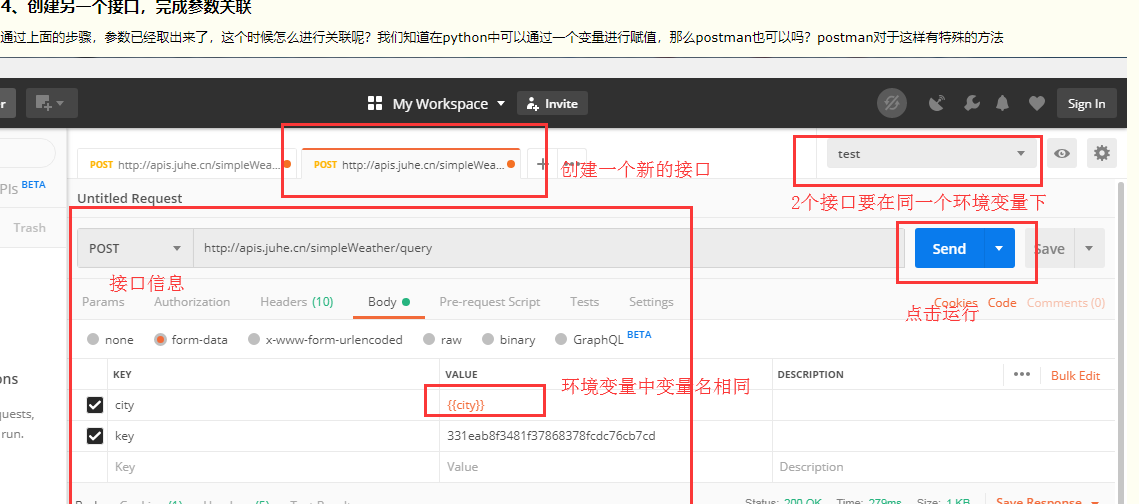Select the x-www-form-urlencoded radio button
The image size is (1139, 504).
254,339
